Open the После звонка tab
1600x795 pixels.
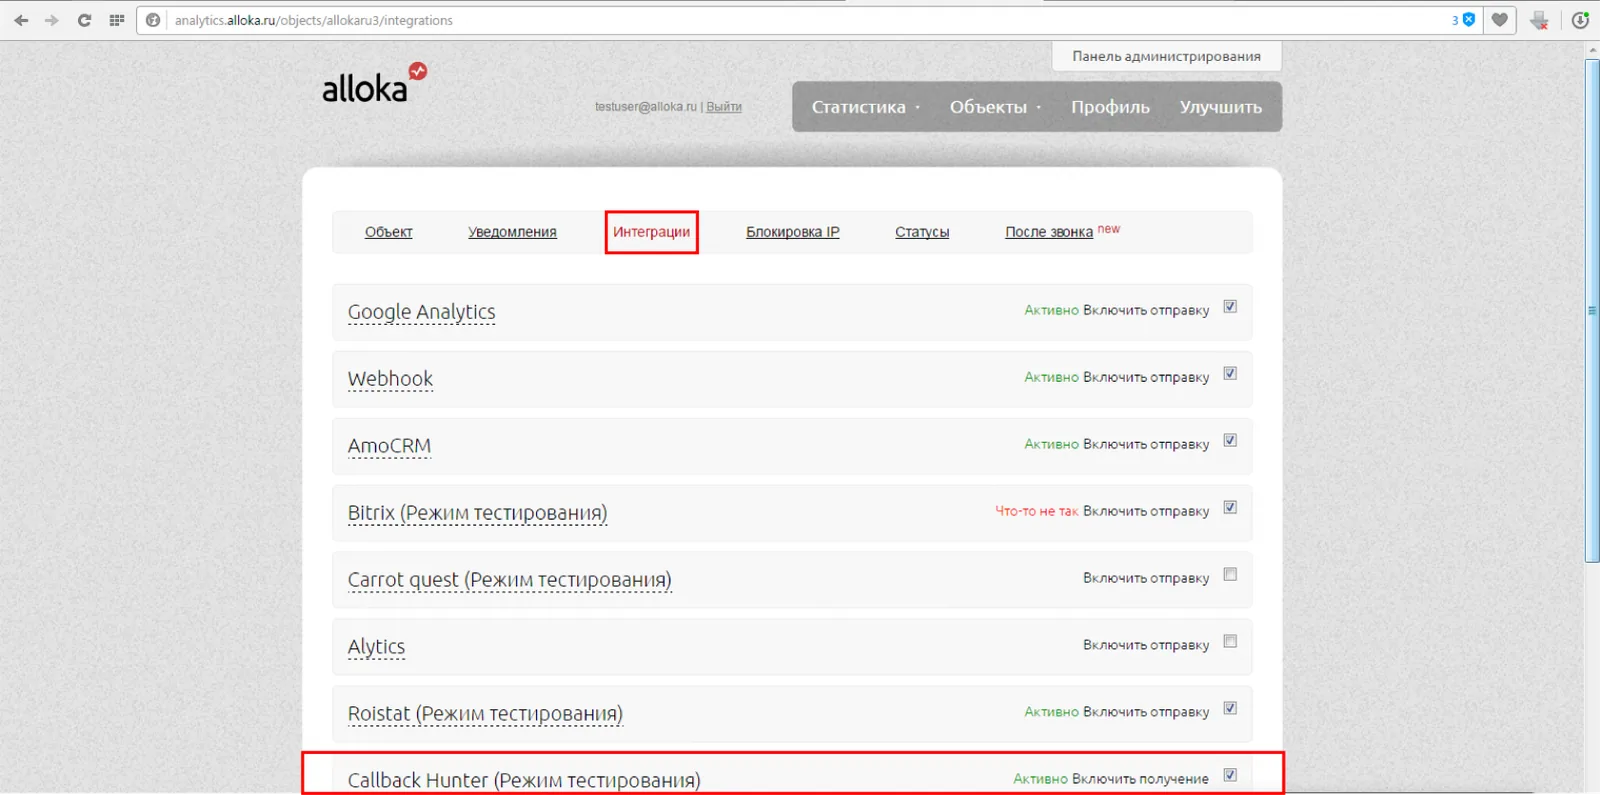(1049, 232)
